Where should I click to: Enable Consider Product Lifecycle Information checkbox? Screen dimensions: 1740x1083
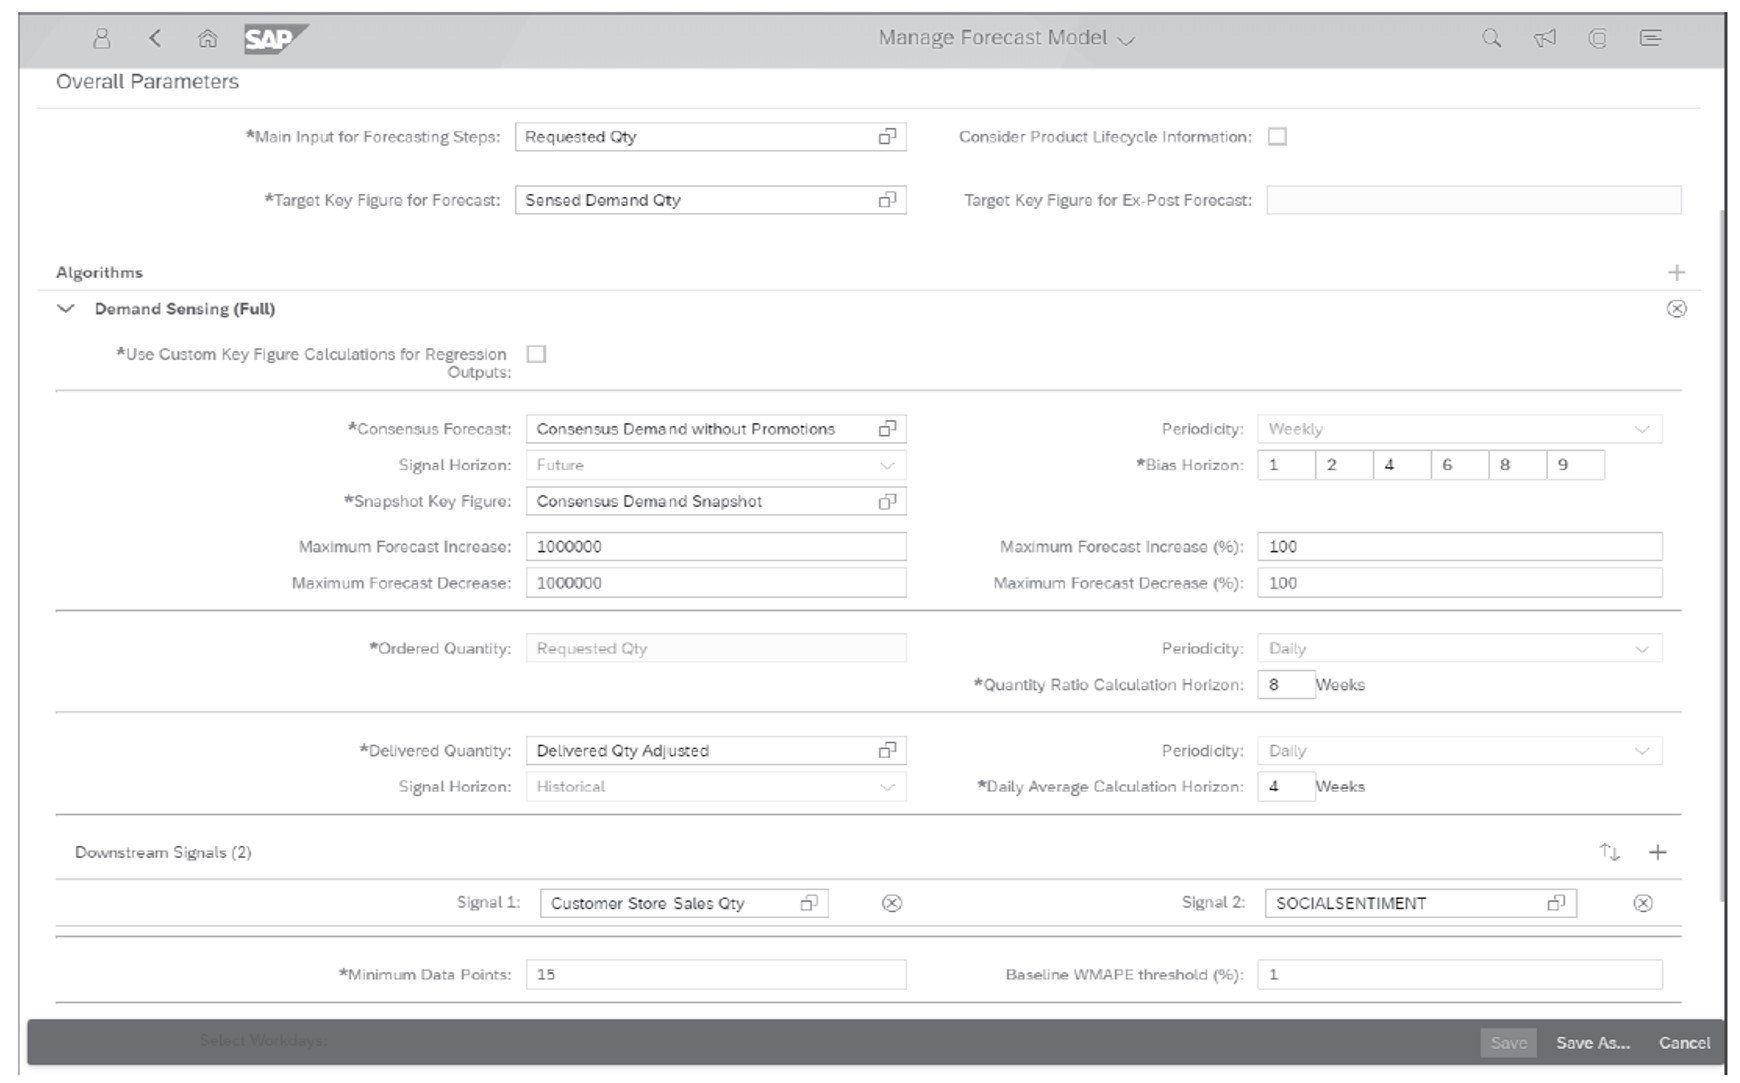(1277, 137)
